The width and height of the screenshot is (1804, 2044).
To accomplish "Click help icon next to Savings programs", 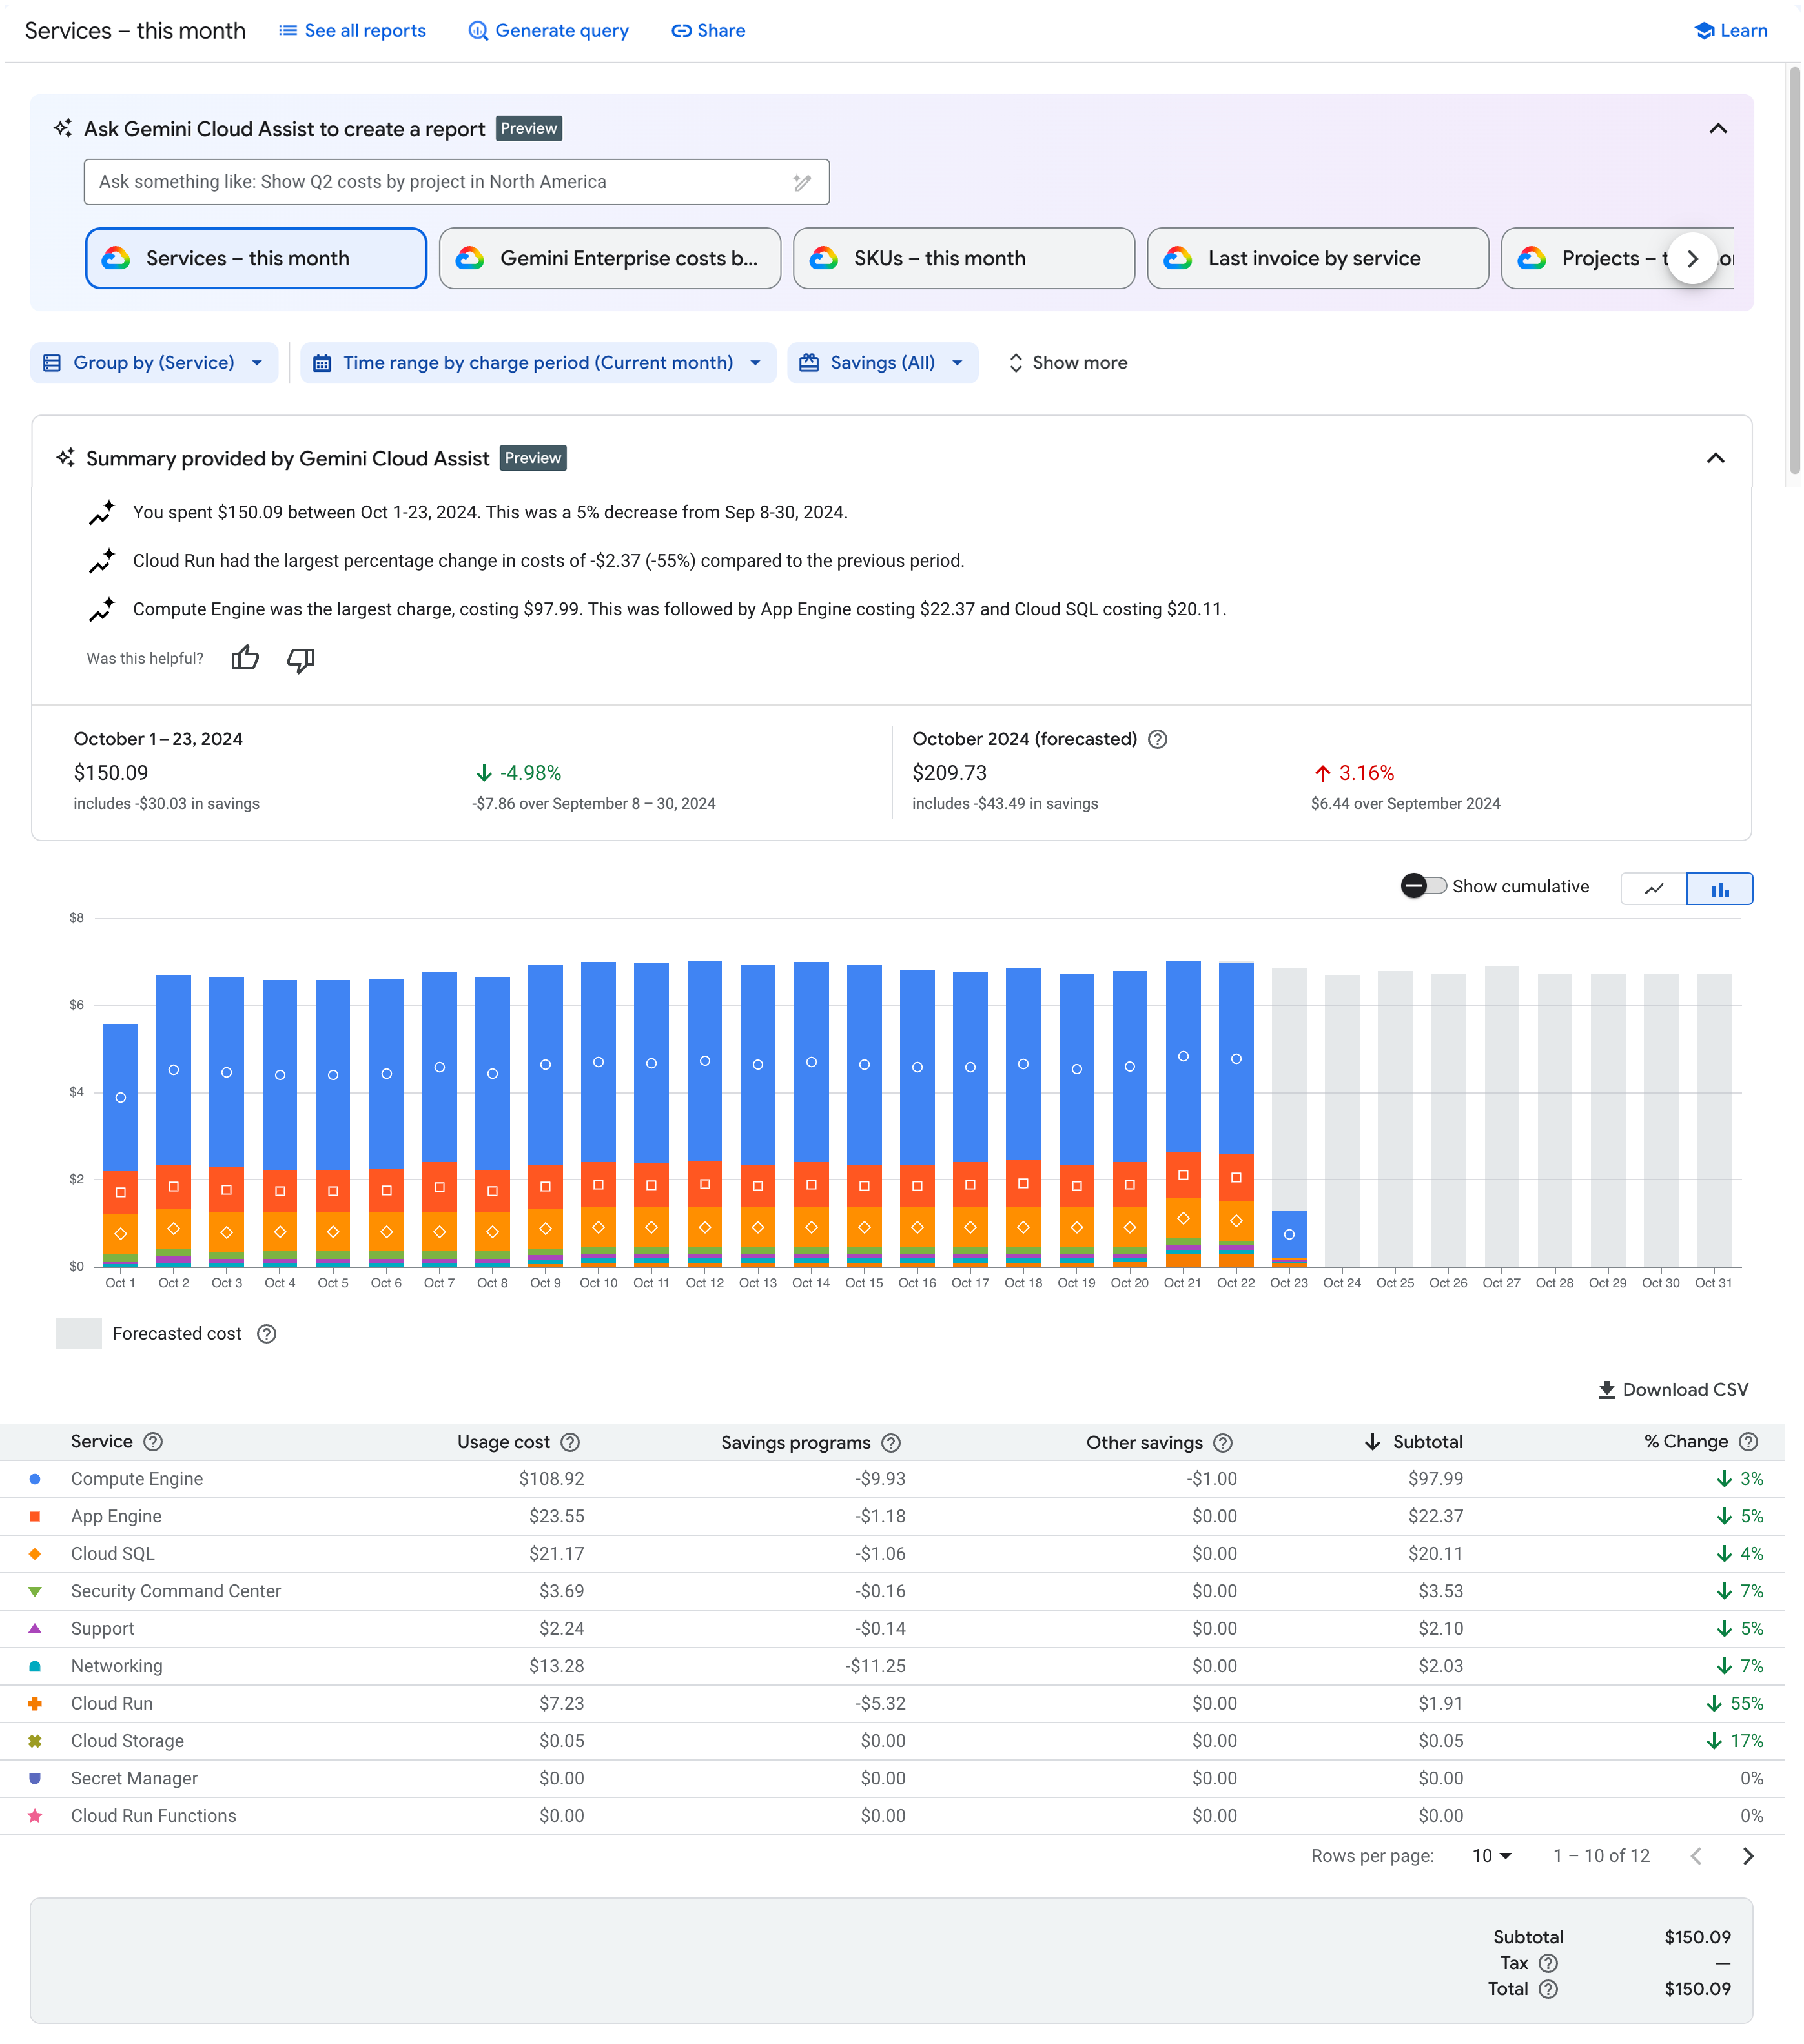I will (891, 1443).
